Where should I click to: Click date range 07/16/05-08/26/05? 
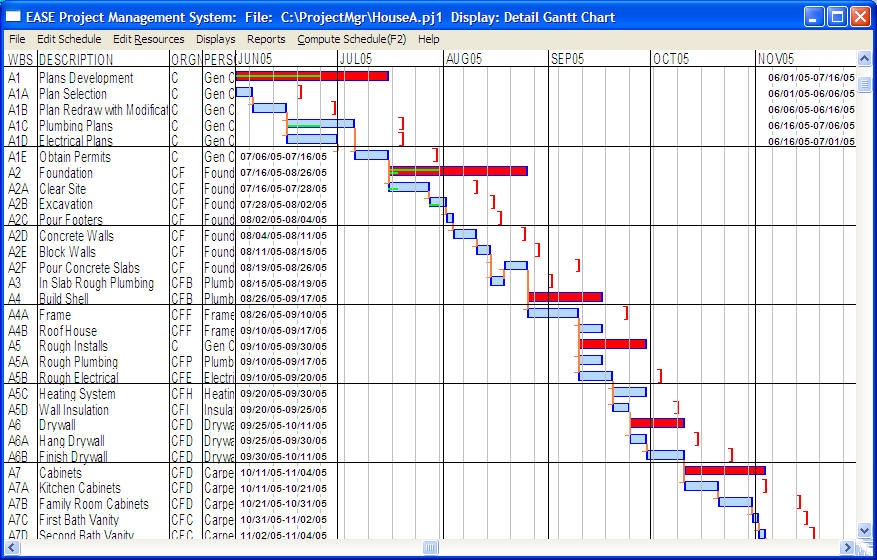tap(284, 173)
